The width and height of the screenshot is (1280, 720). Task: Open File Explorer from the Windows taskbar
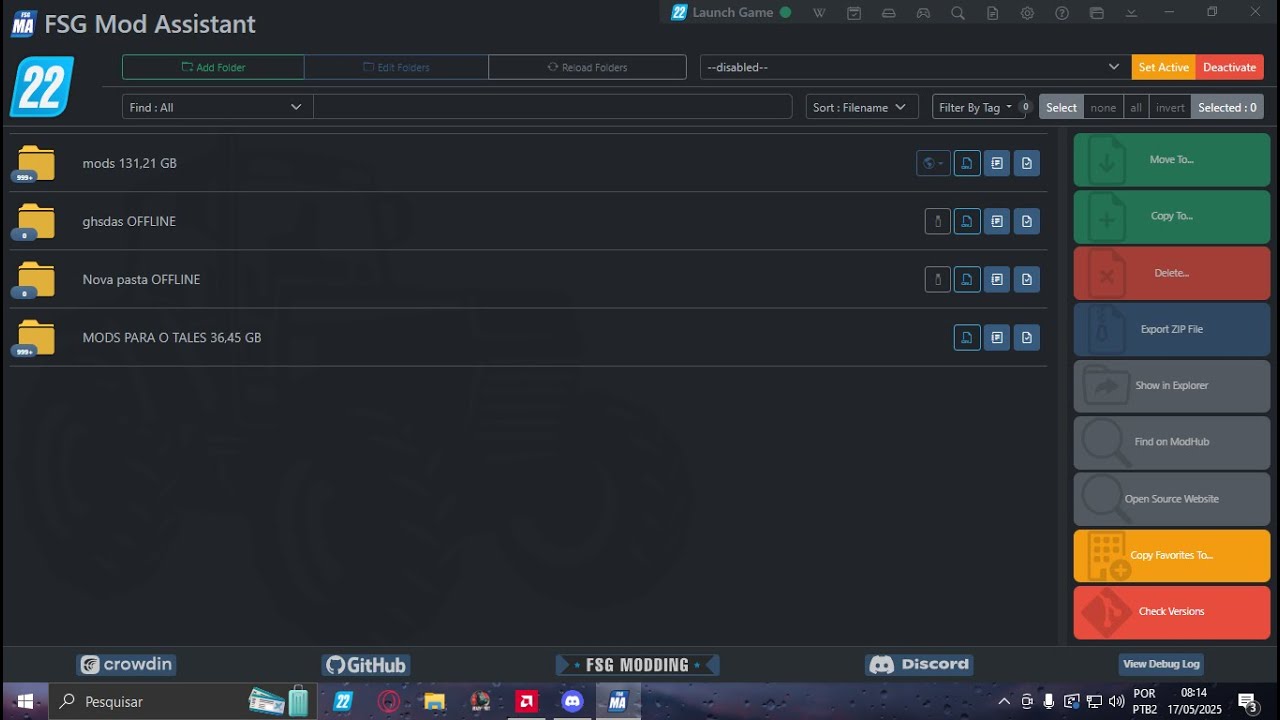pyautogui.click(x=434, y=701)
